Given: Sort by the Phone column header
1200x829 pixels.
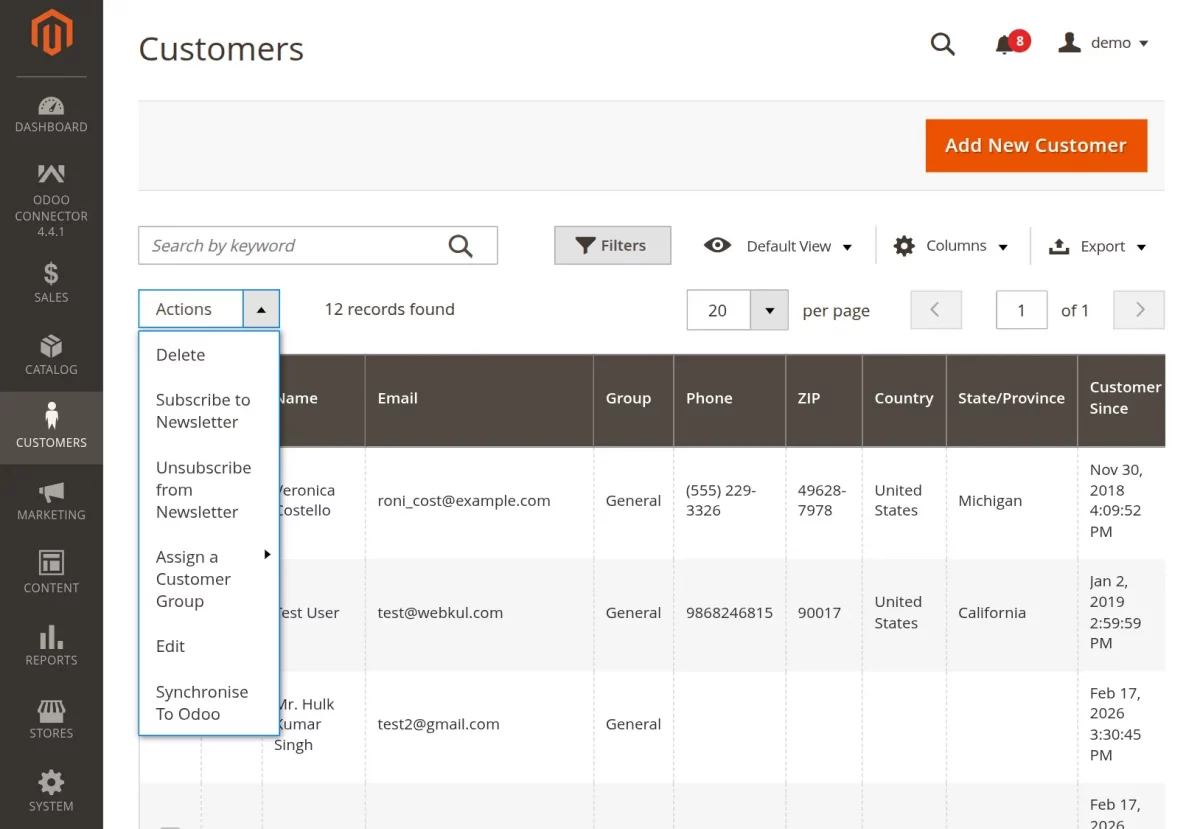Looking at the screenshot, I should pyautogui.click(x=730, y=399).
